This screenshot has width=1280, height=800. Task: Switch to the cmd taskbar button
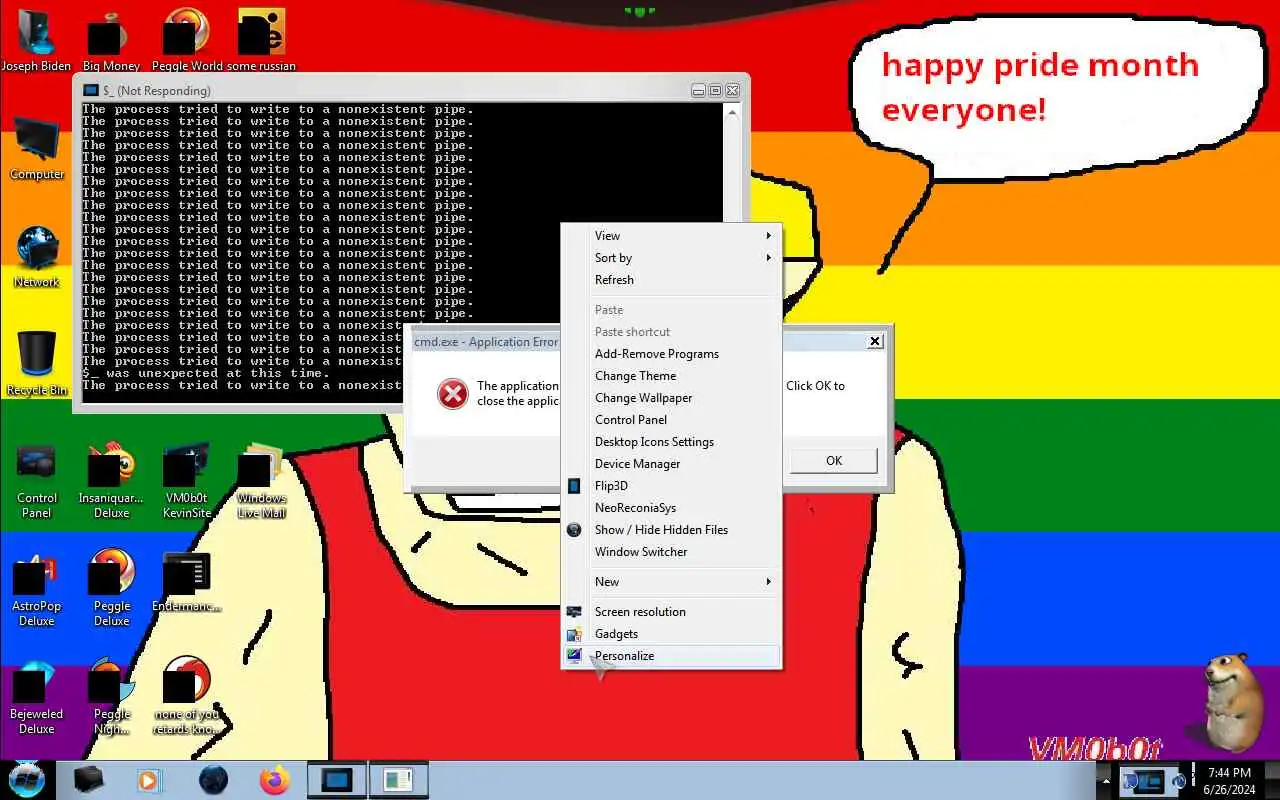point(337,780)
